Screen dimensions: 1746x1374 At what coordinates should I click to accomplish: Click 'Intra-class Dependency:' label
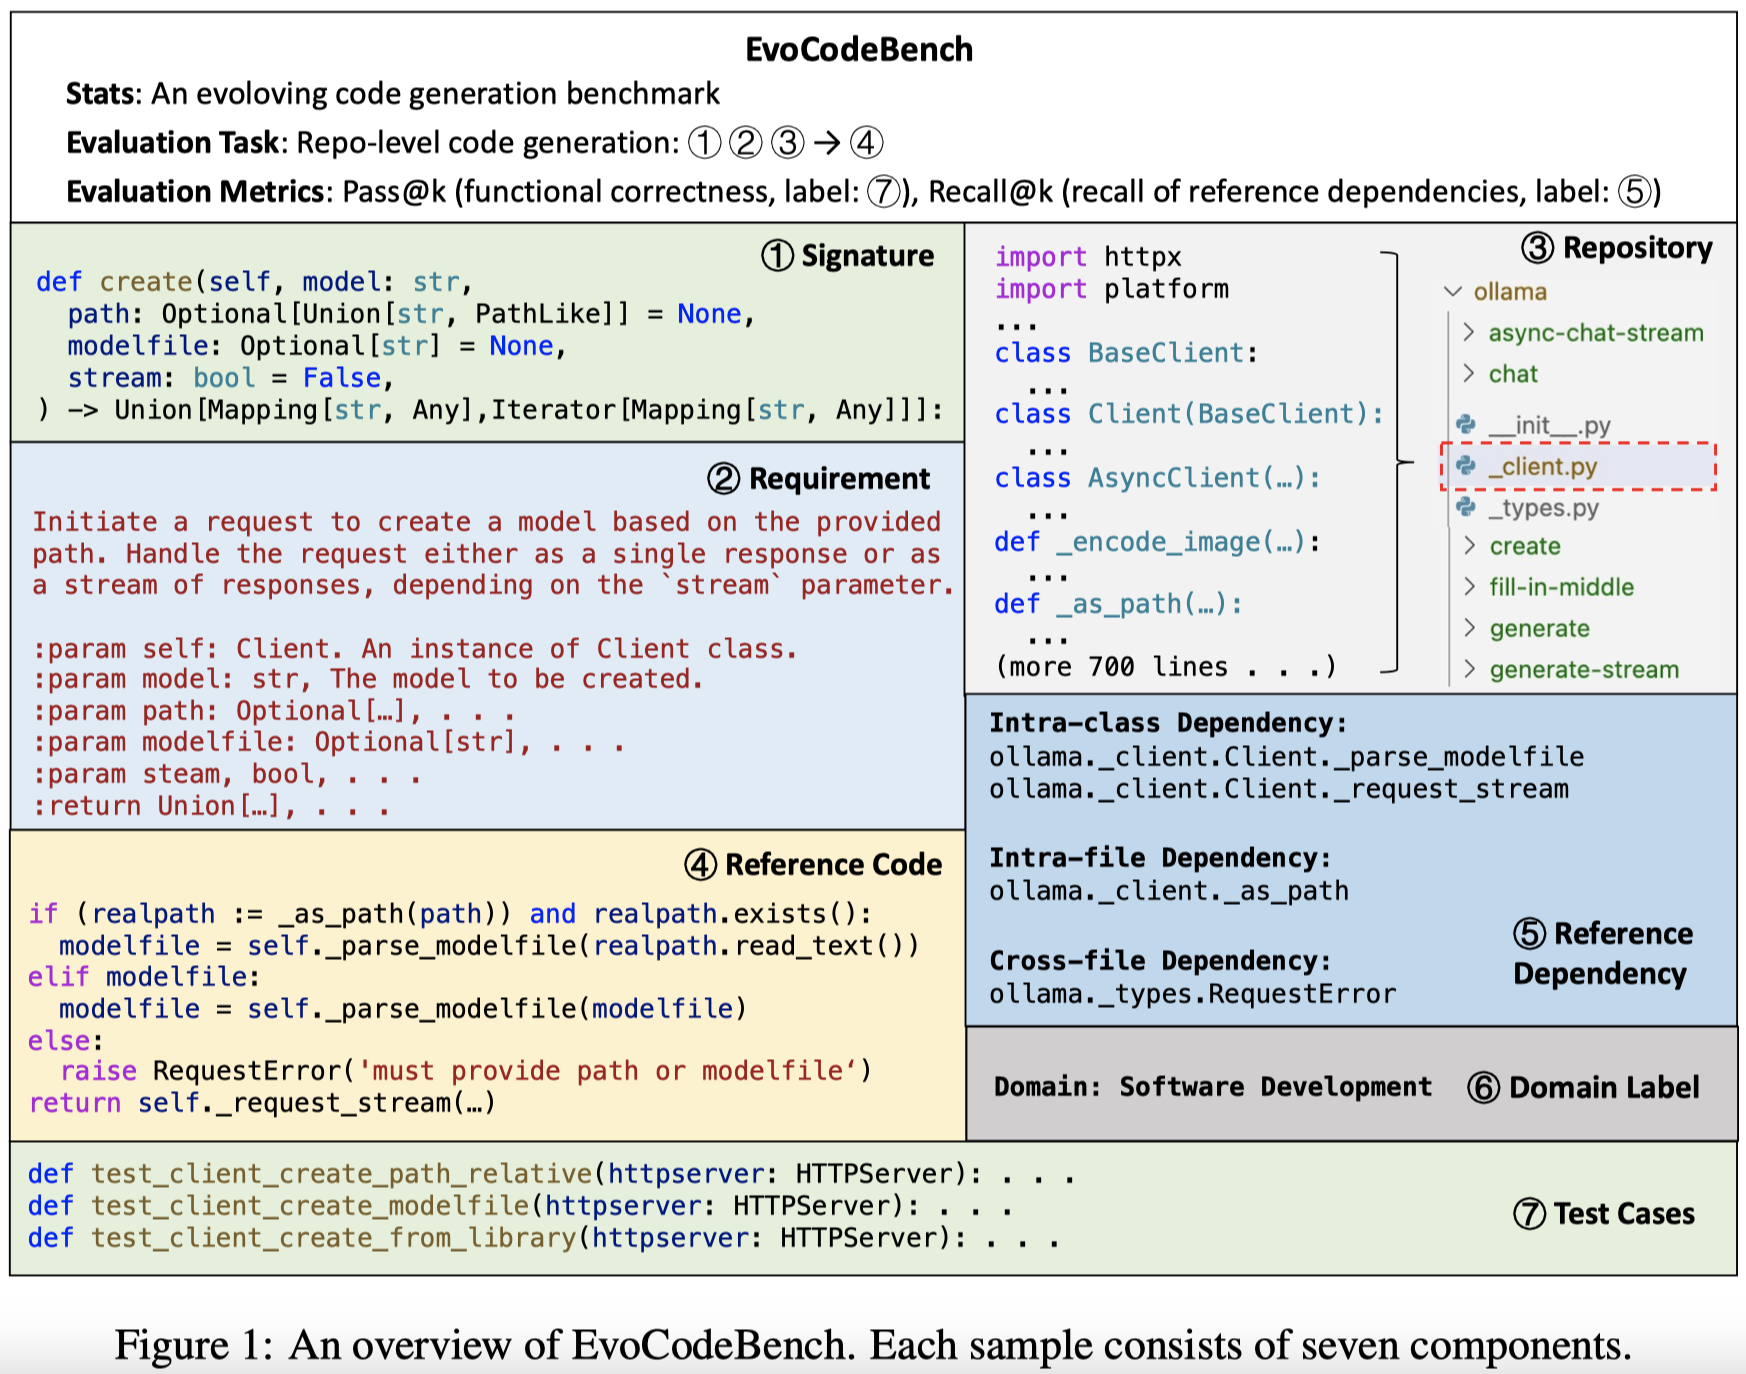tap(1168, 723)
